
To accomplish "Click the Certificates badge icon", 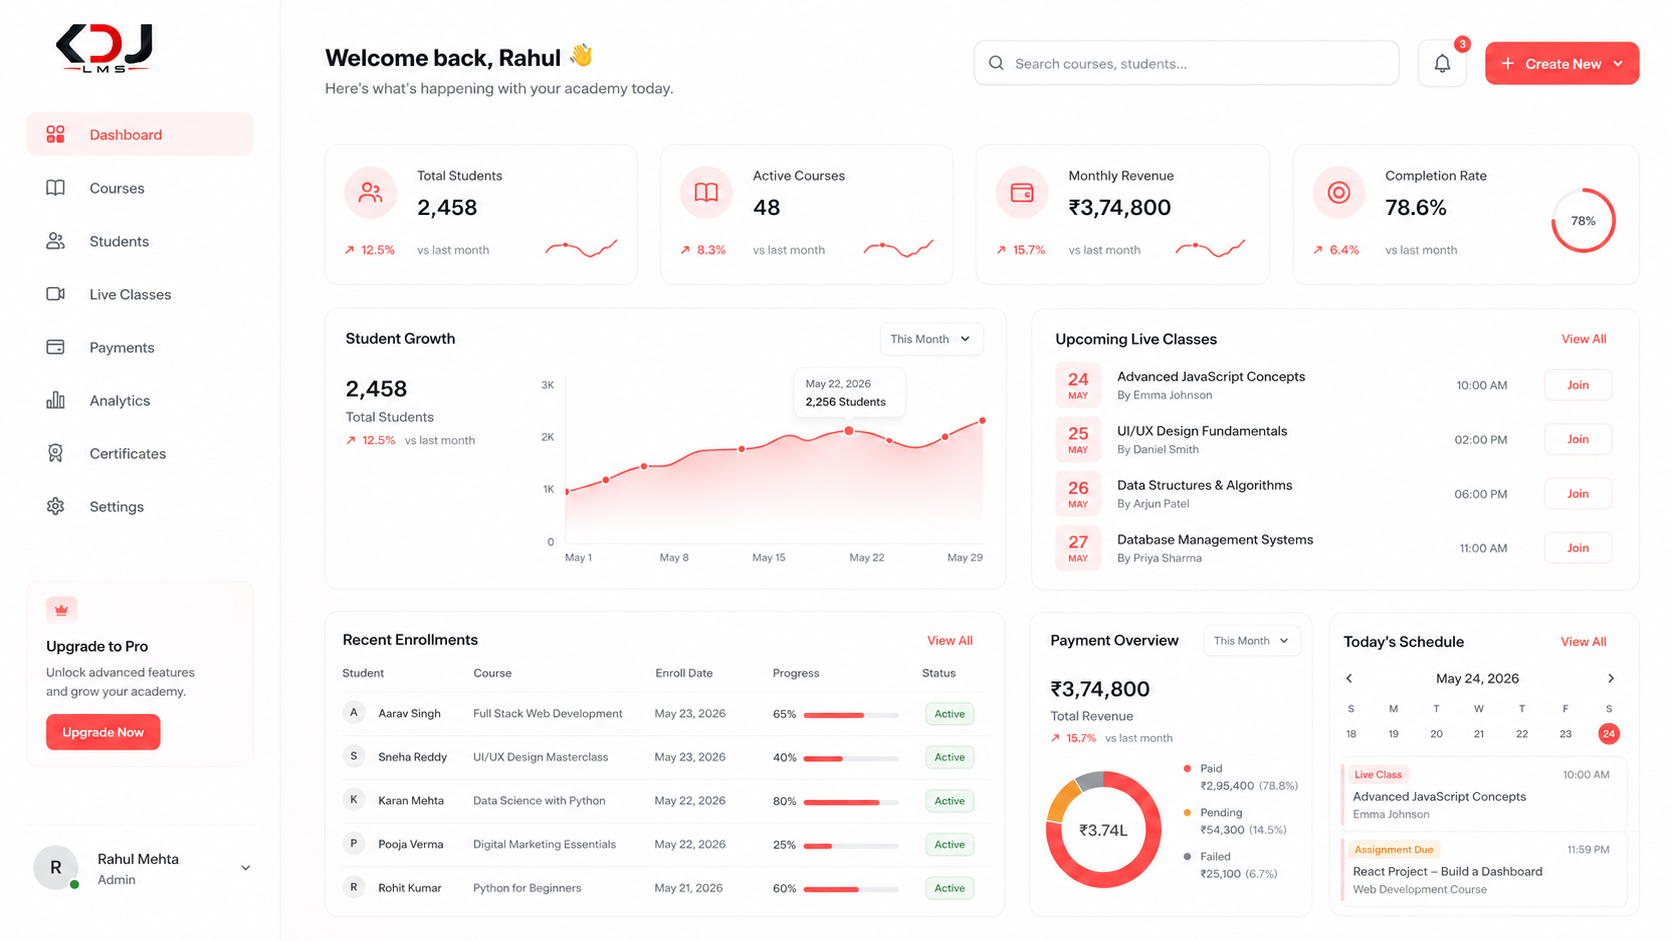I will (56, 453).
